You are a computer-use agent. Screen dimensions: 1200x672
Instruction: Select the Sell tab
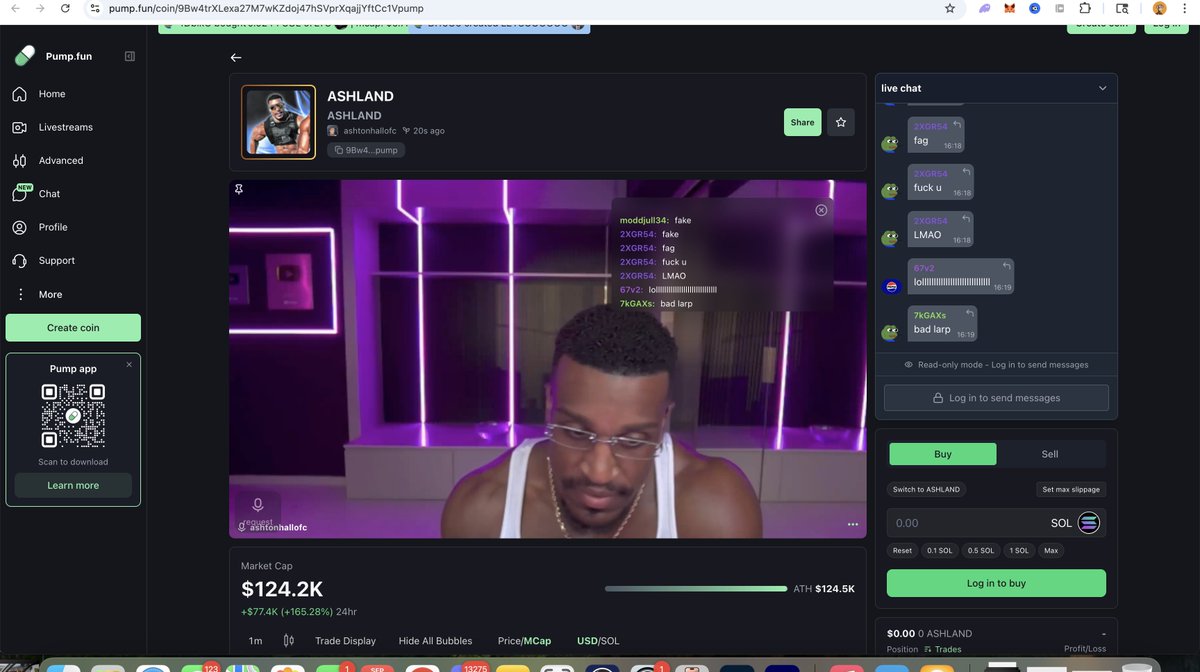point(1050,454)
